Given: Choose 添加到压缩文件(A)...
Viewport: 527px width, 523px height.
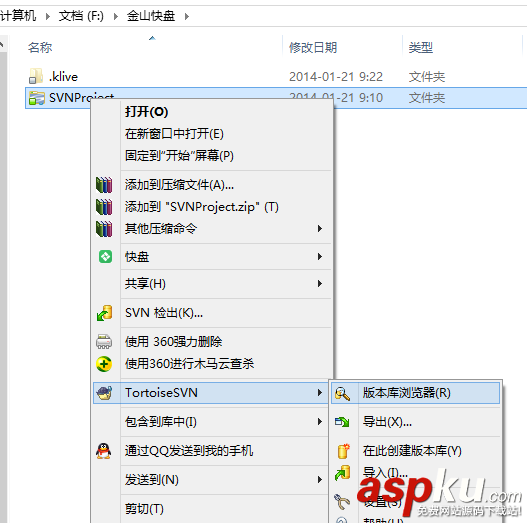Looking at the screenshot, I should [x=179, y=185].
